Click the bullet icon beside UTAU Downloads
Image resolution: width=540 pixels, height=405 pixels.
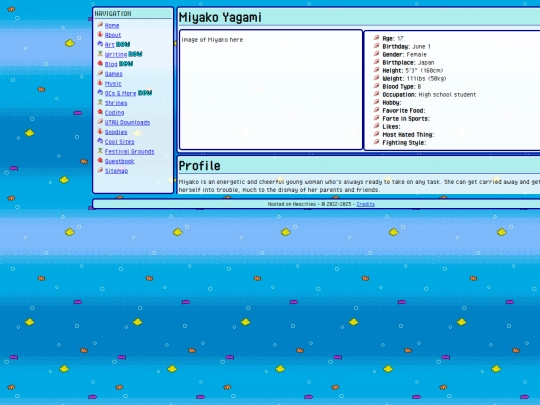point(100,122)
